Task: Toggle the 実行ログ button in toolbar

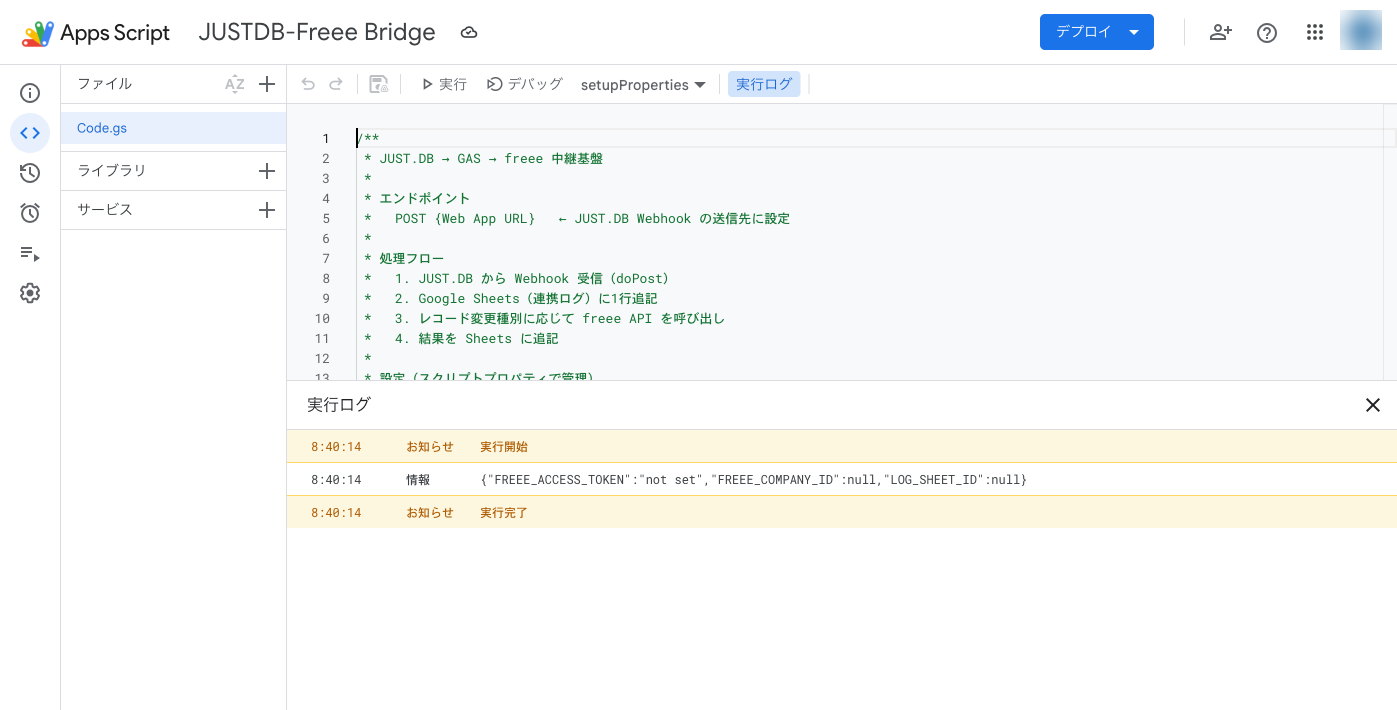Action: click(764, 85)
